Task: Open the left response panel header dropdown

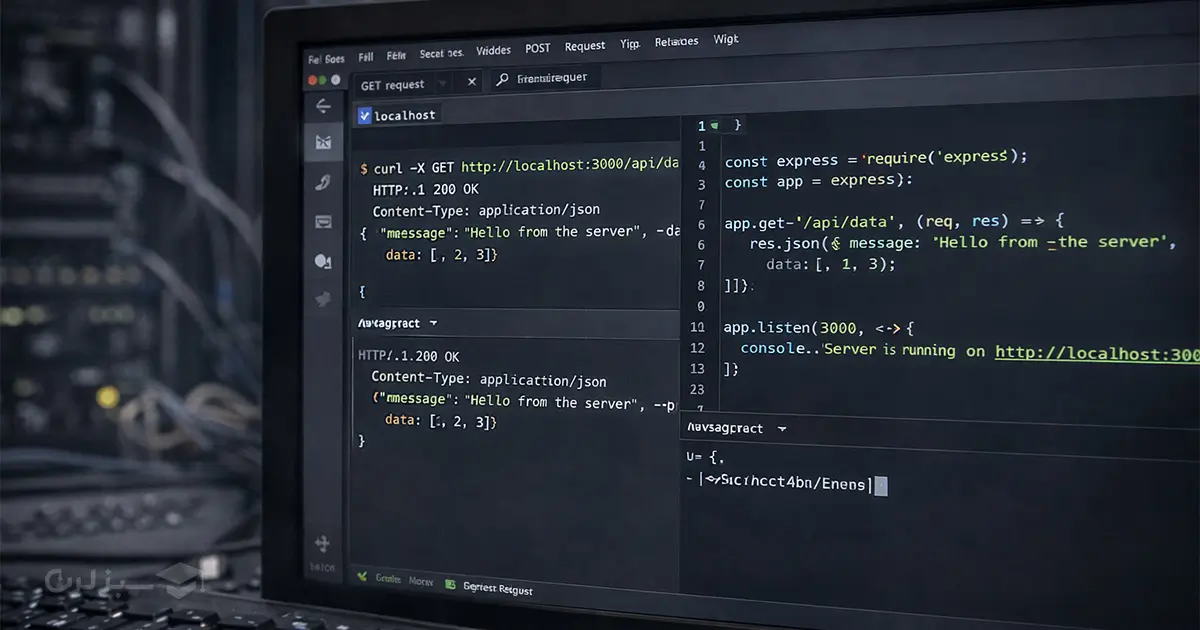Action: [x=433, y=324]
